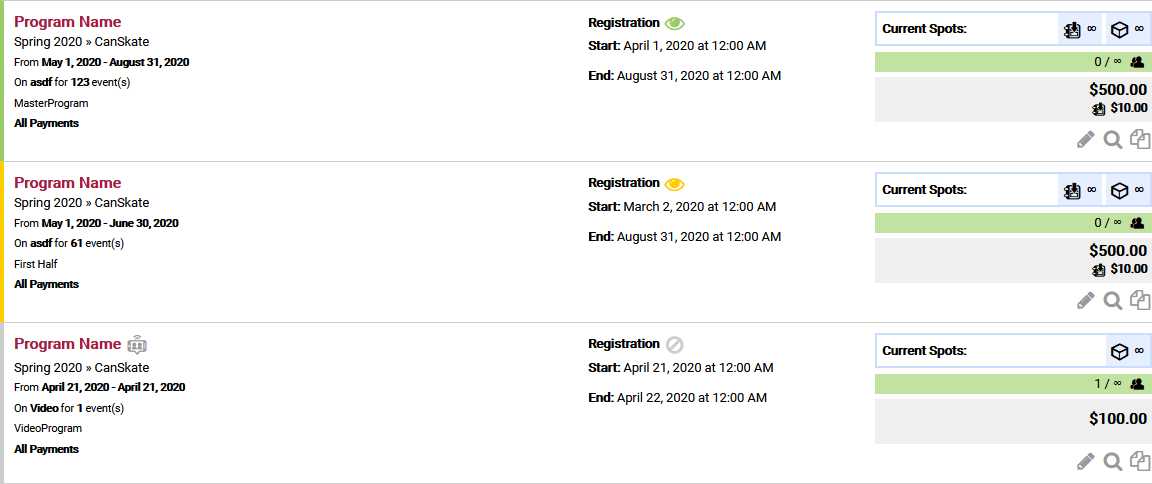The width and height of the screenshot is (1152, 484).
Task: Open the Program Name link for MasterProgram
Action: (x=68, y=22)
